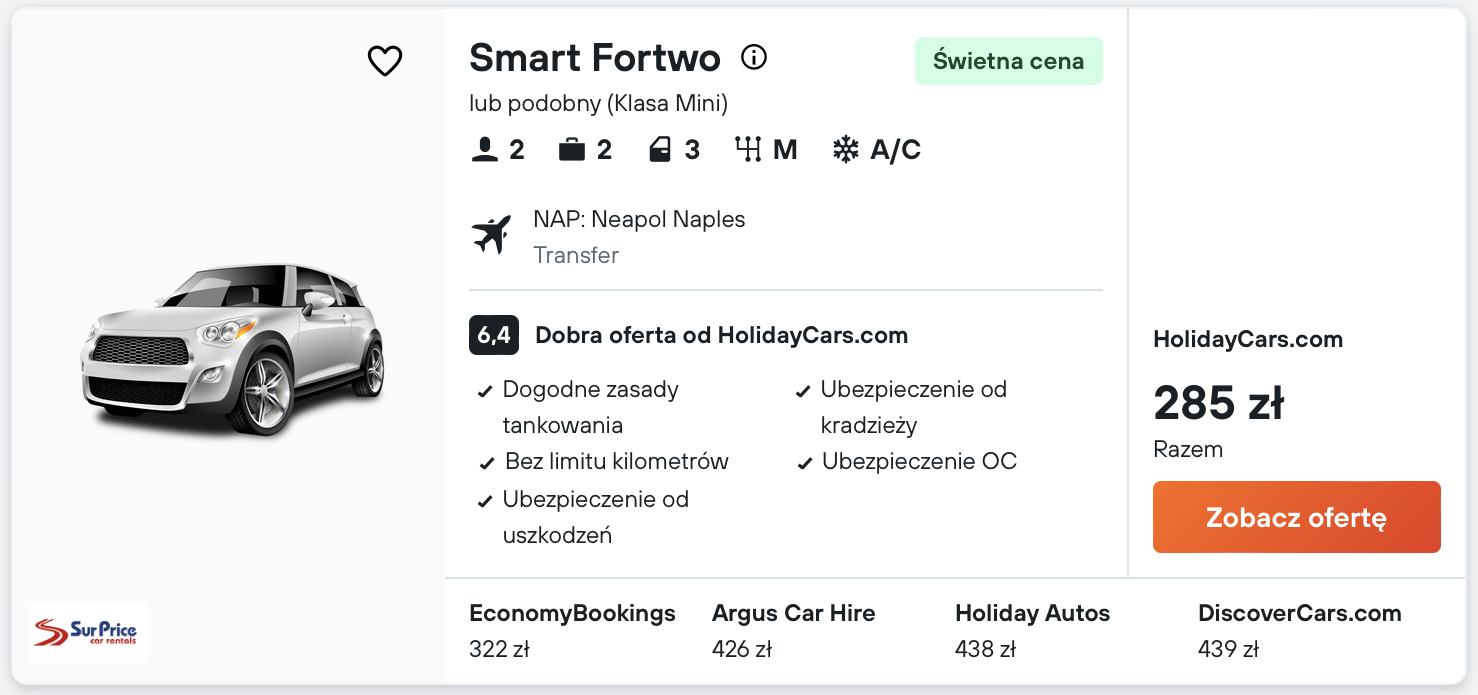Save offer with the heart icon

tap(385, 61)
